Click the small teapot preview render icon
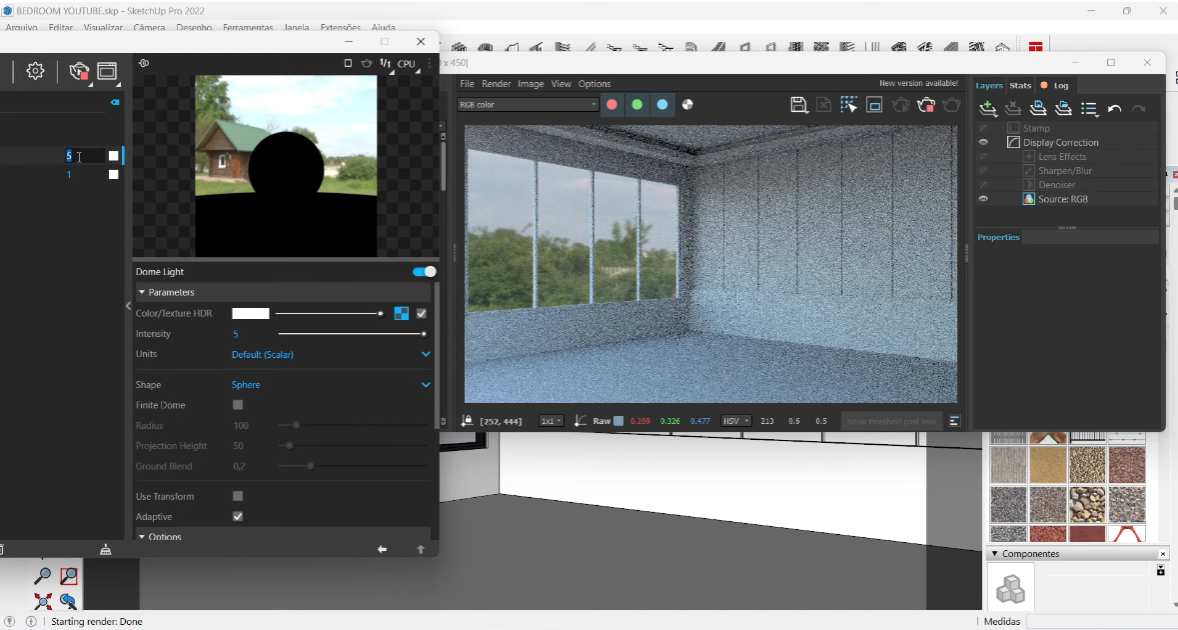Screen dimensions: 1178x630 point(367,64)
